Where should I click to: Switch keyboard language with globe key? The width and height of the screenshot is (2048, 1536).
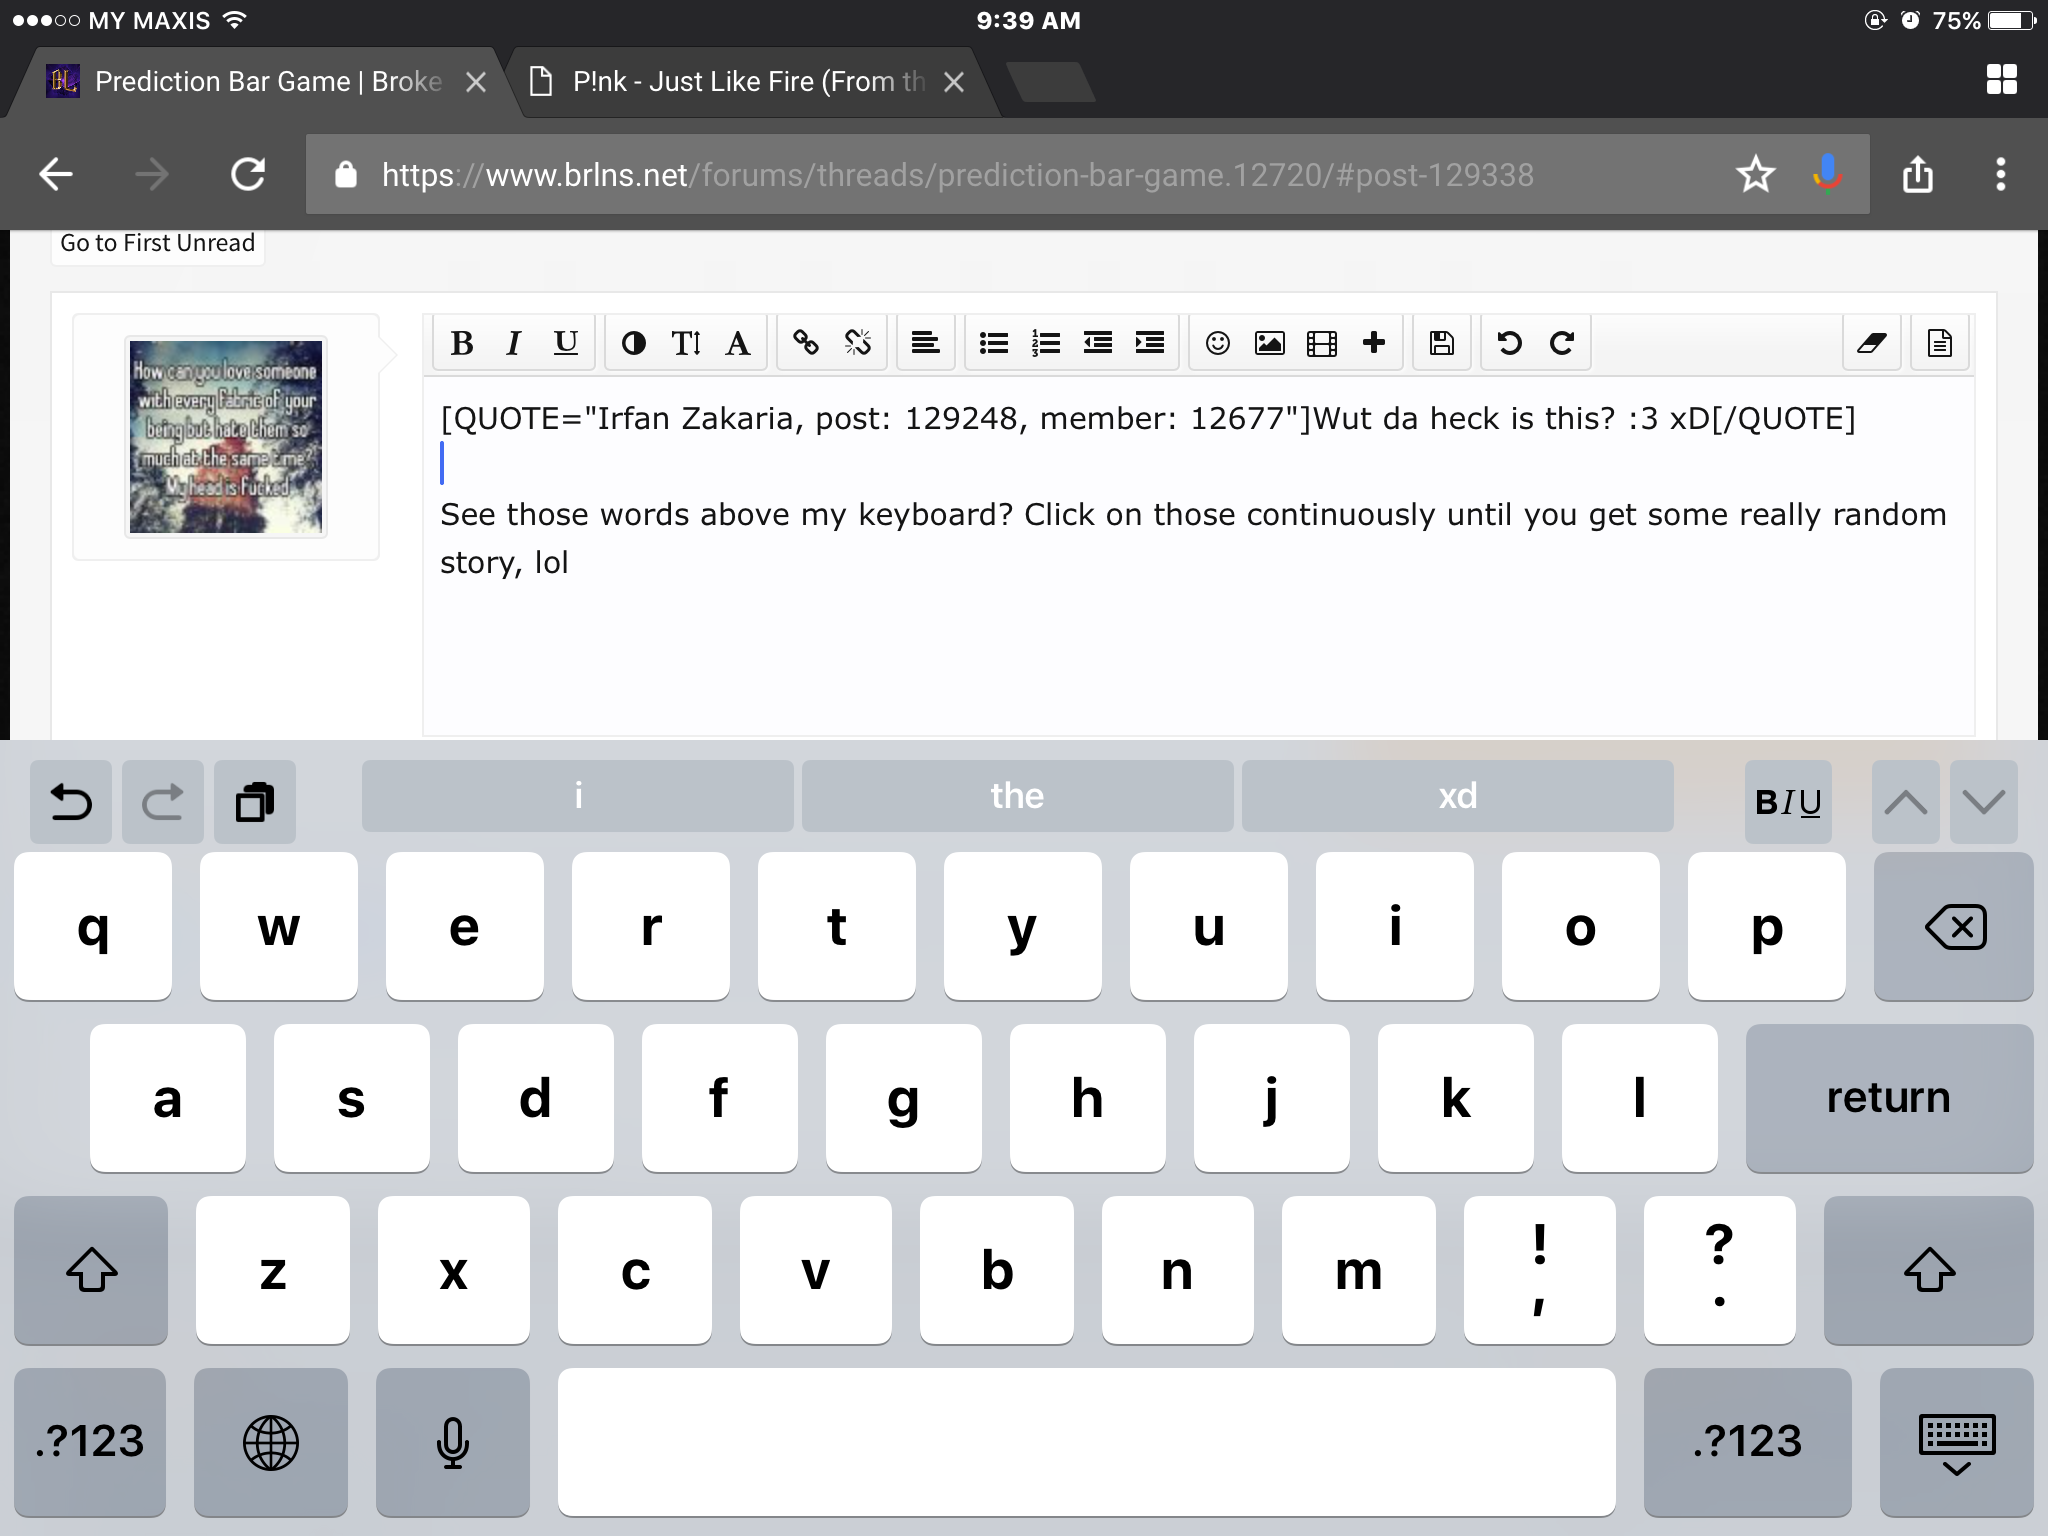click(271, 1442)
